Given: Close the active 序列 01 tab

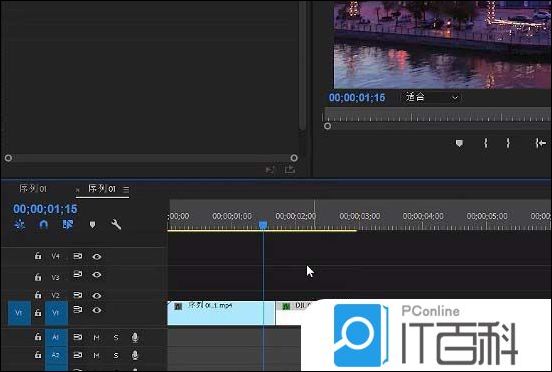Looking at the screenshot, I should [77, 190].
